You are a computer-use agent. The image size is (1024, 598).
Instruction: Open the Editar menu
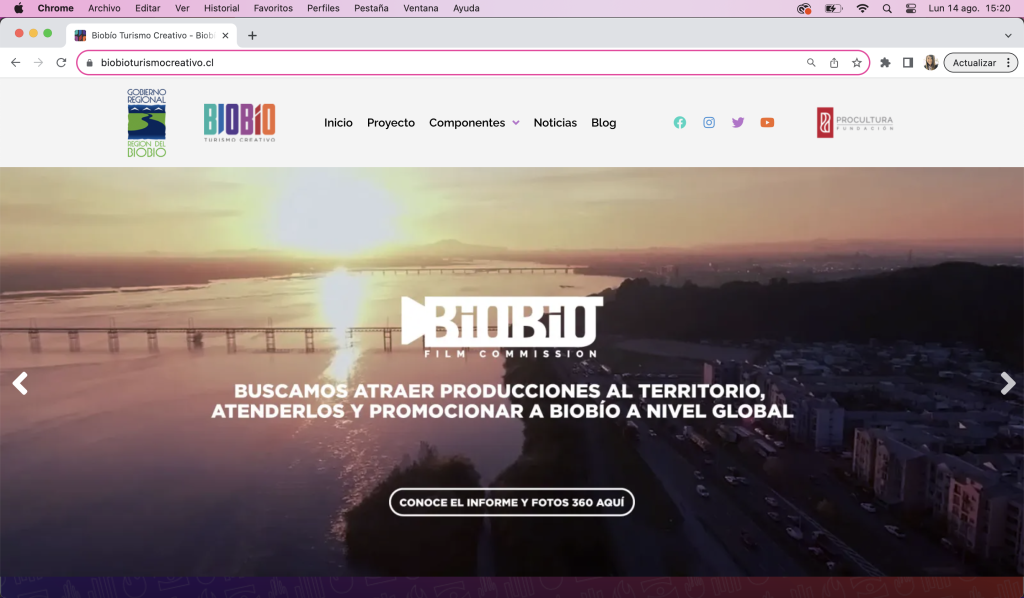pyautogui.click(x=148, y=8)
